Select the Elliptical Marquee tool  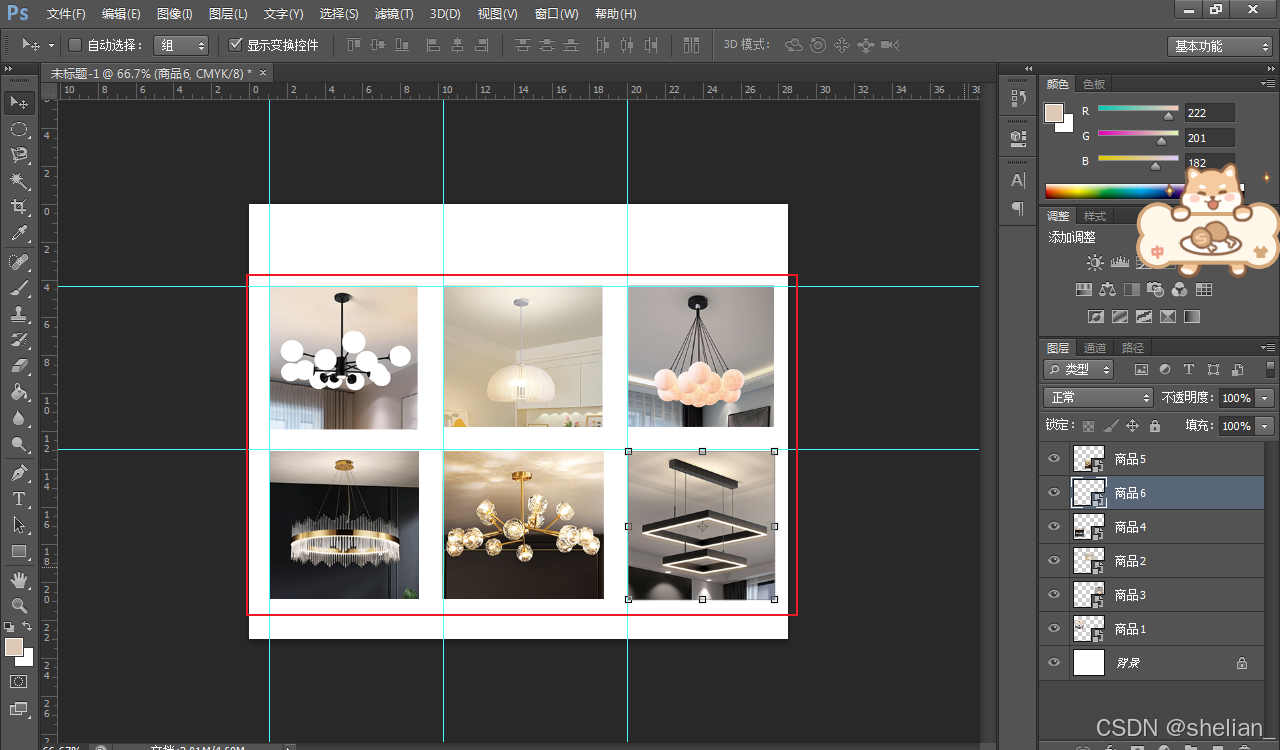(19, 129)
